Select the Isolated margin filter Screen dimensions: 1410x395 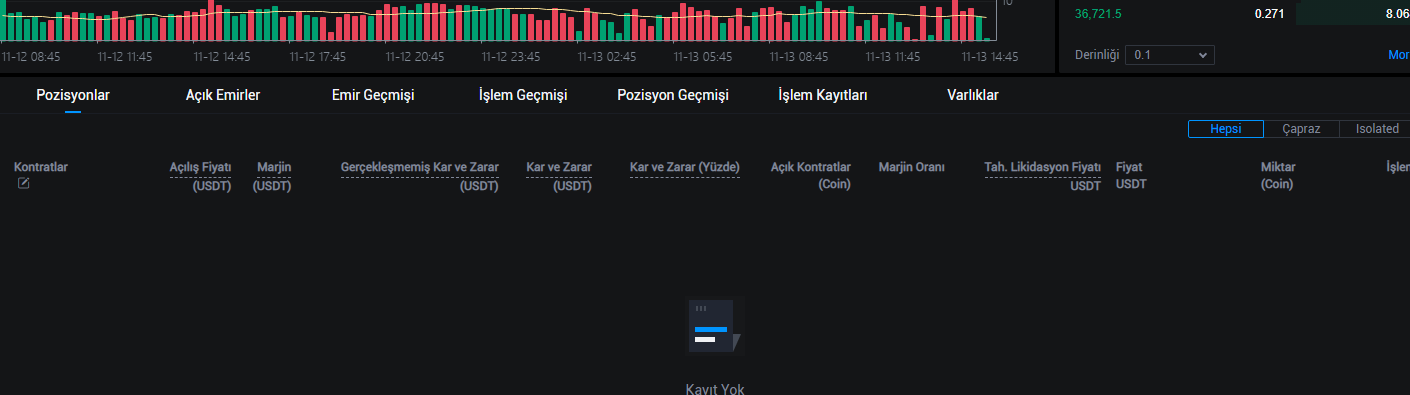coord(1377,129)
